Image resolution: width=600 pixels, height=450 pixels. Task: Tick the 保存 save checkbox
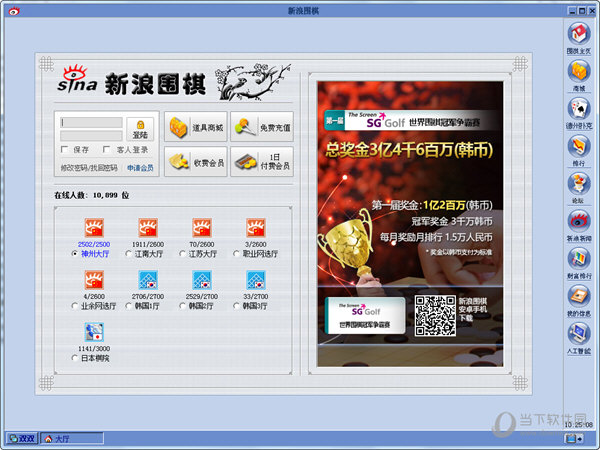[x=64, y=149]
